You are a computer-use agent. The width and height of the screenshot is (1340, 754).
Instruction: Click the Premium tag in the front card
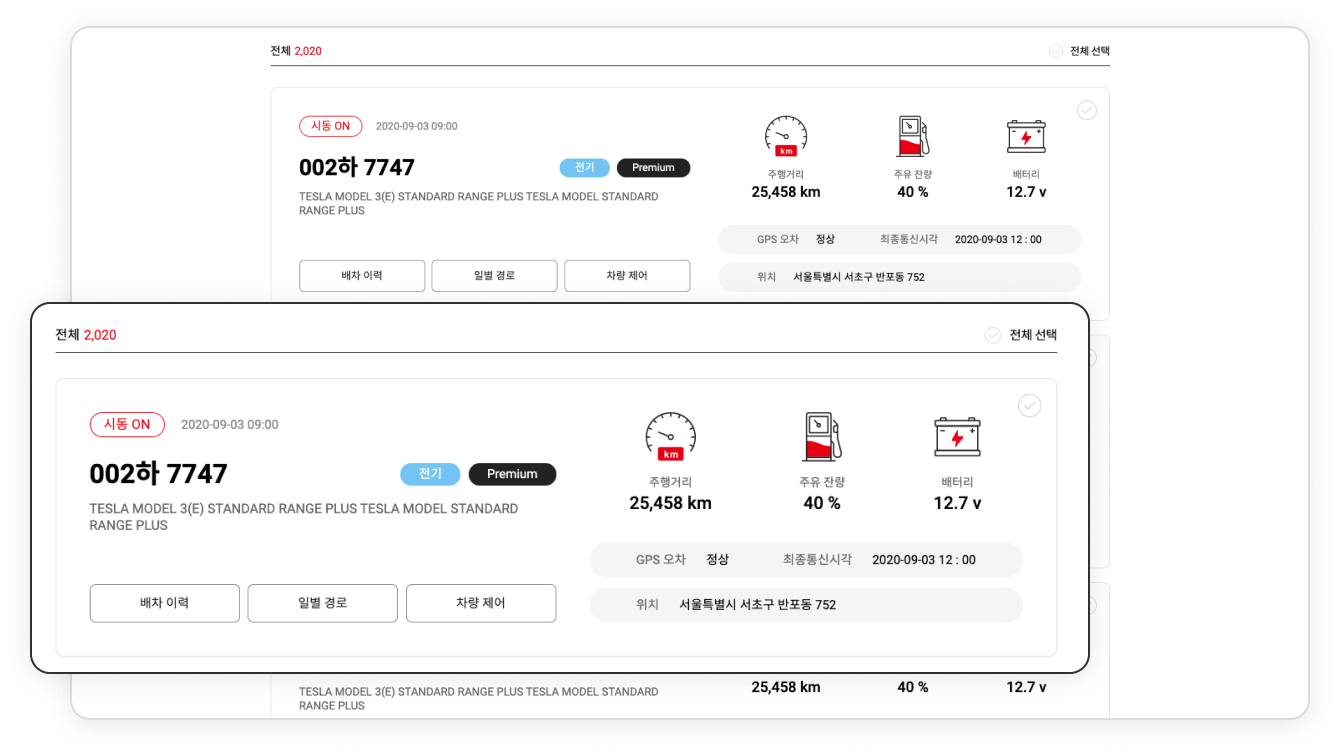coord(512,474)
